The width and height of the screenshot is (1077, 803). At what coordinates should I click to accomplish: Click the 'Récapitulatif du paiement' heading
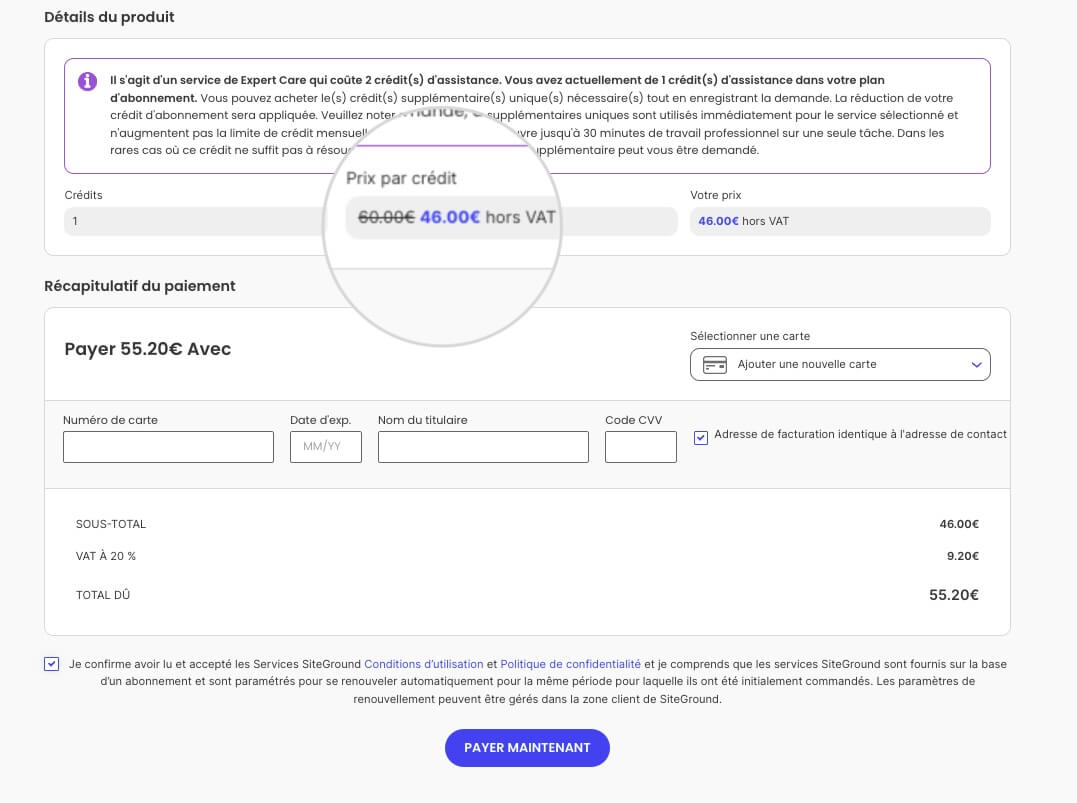pyautogui.click(x=139, y=286)
